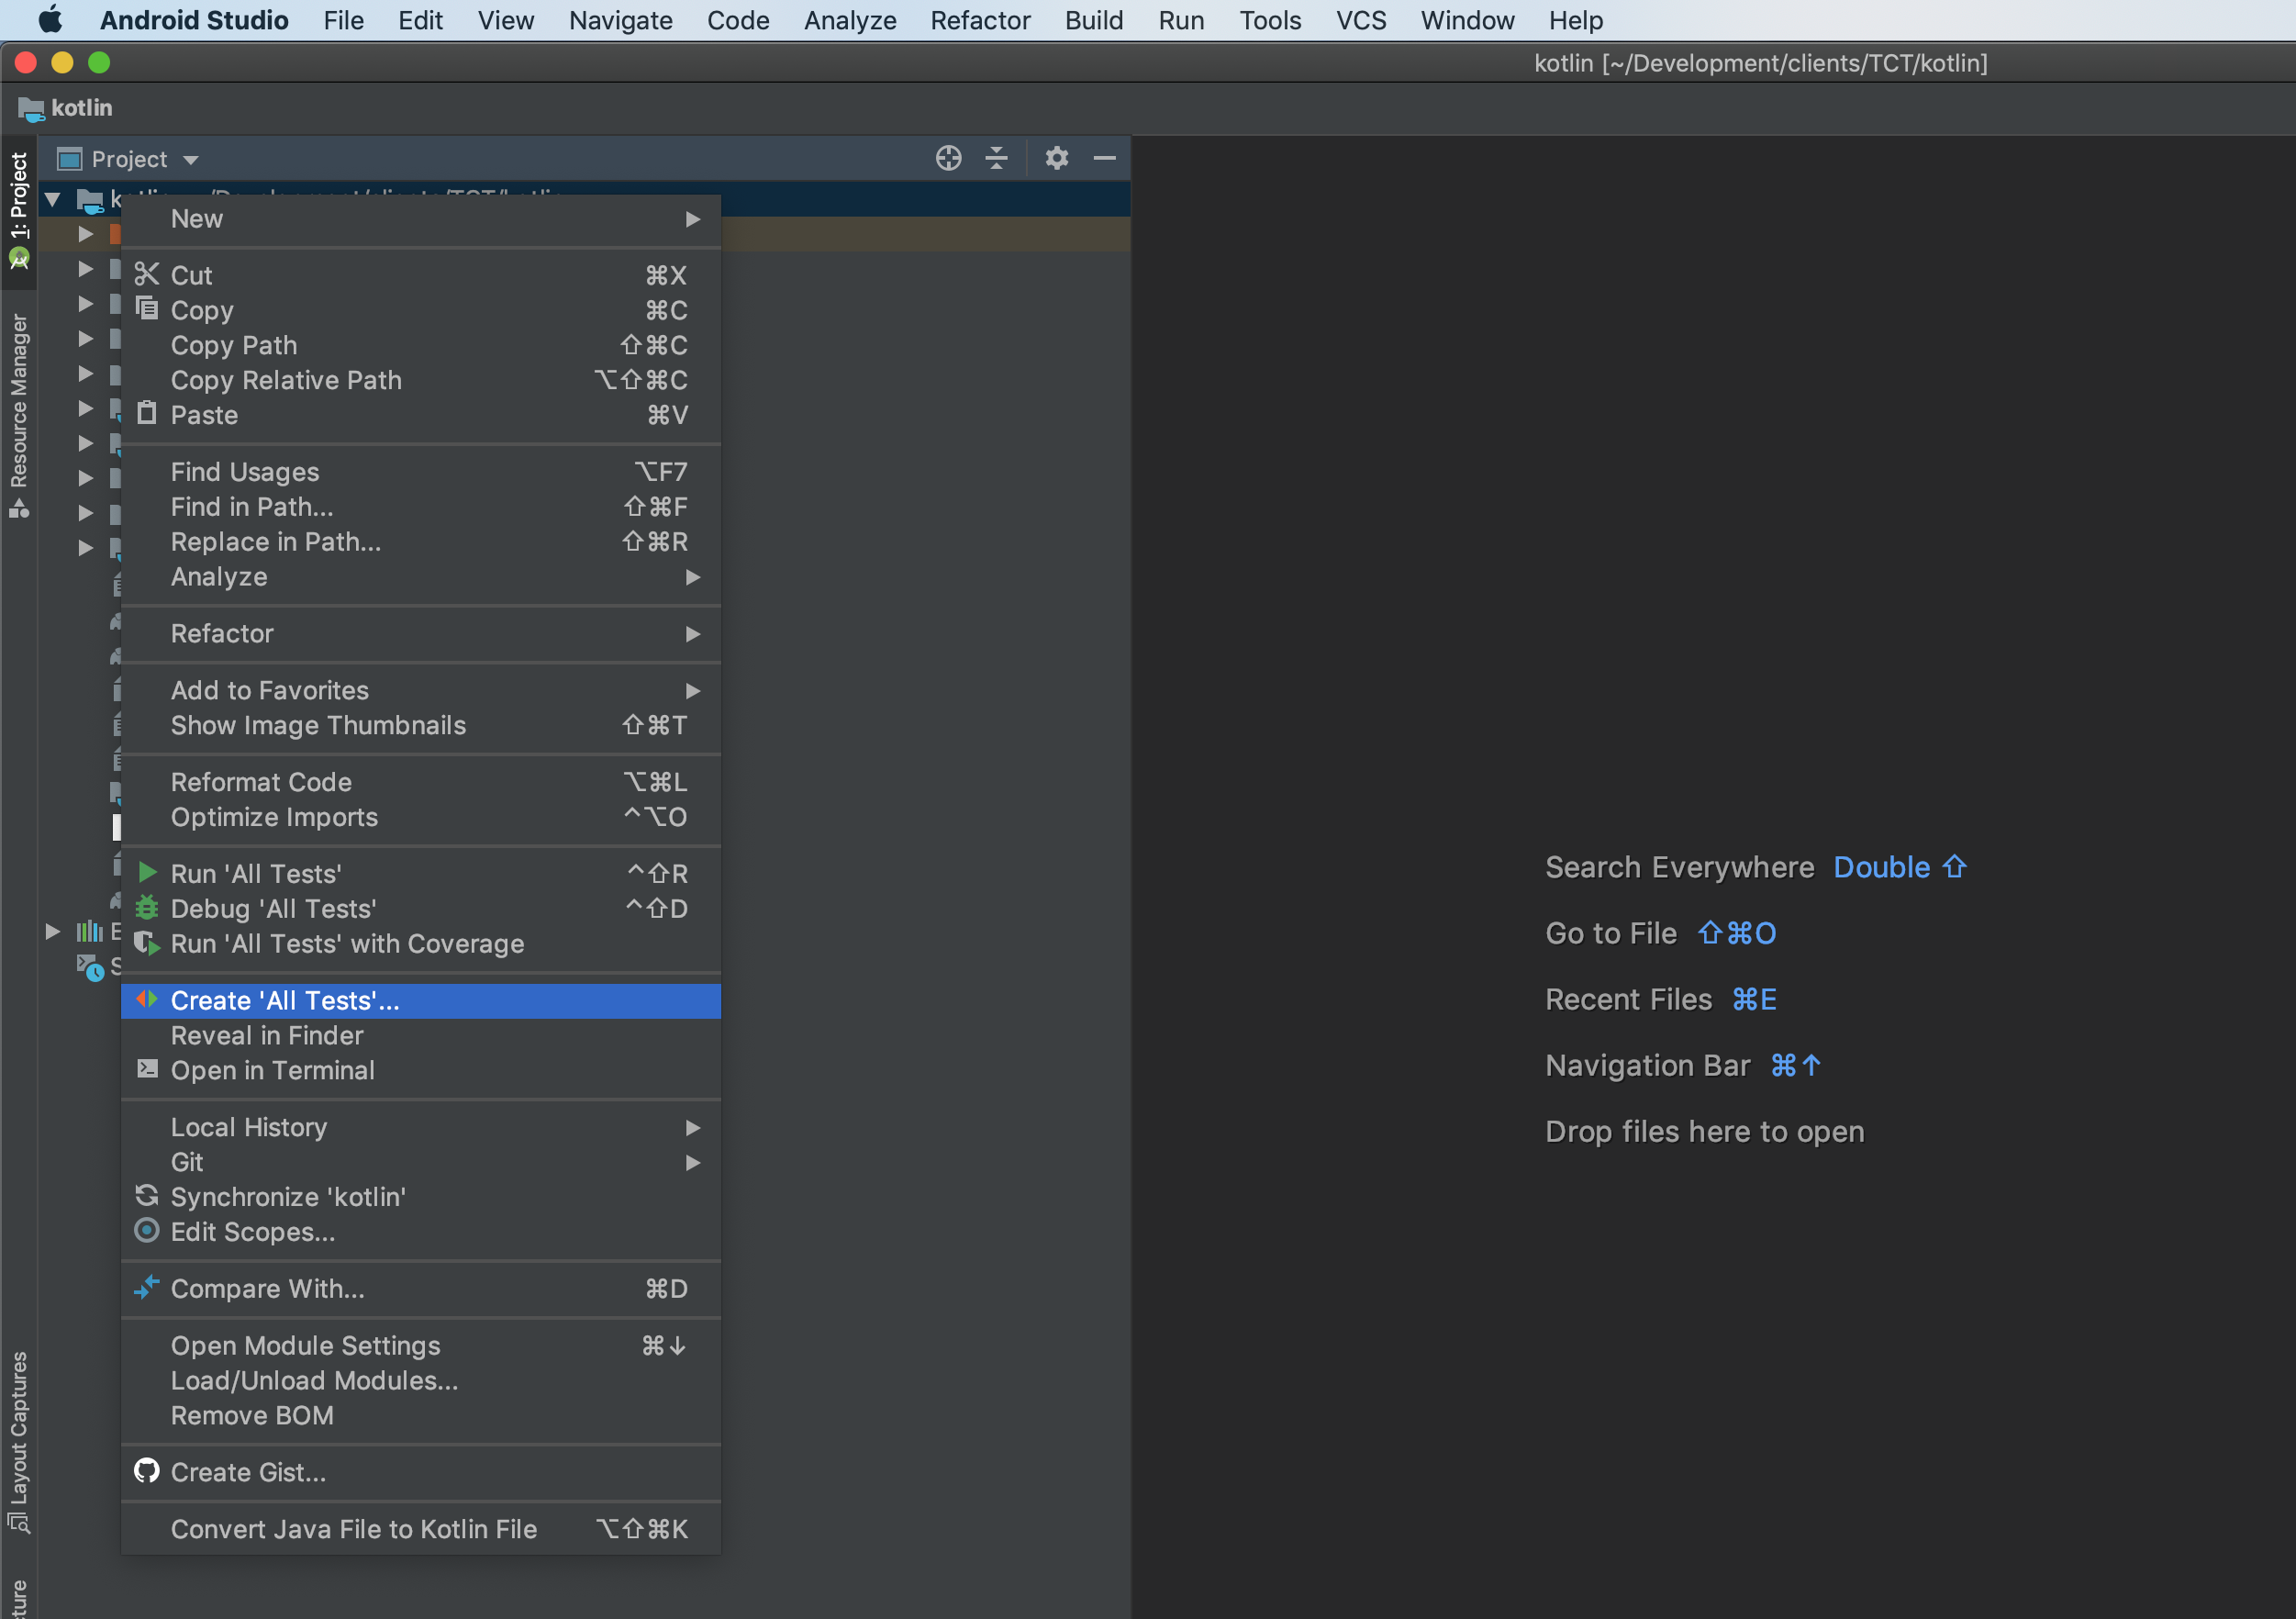
Task: Click the Navigation Bar hint text
Action: [x=1648, y=1065]
